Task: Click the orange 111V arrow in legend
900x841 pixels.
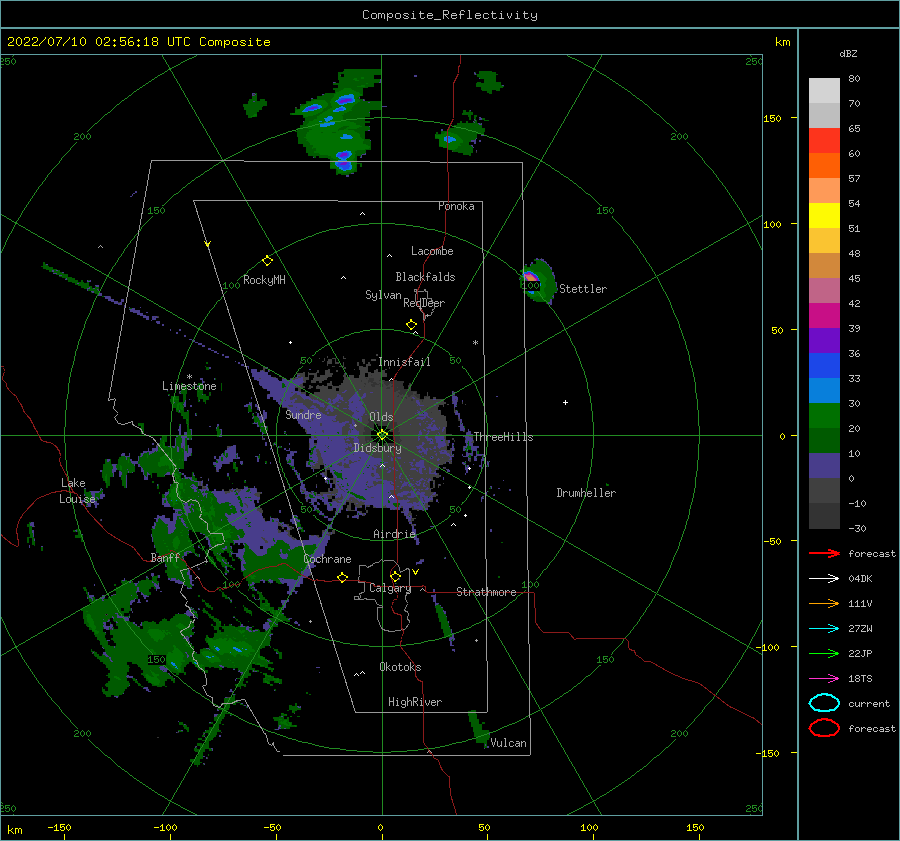Action: coord(824,603)
